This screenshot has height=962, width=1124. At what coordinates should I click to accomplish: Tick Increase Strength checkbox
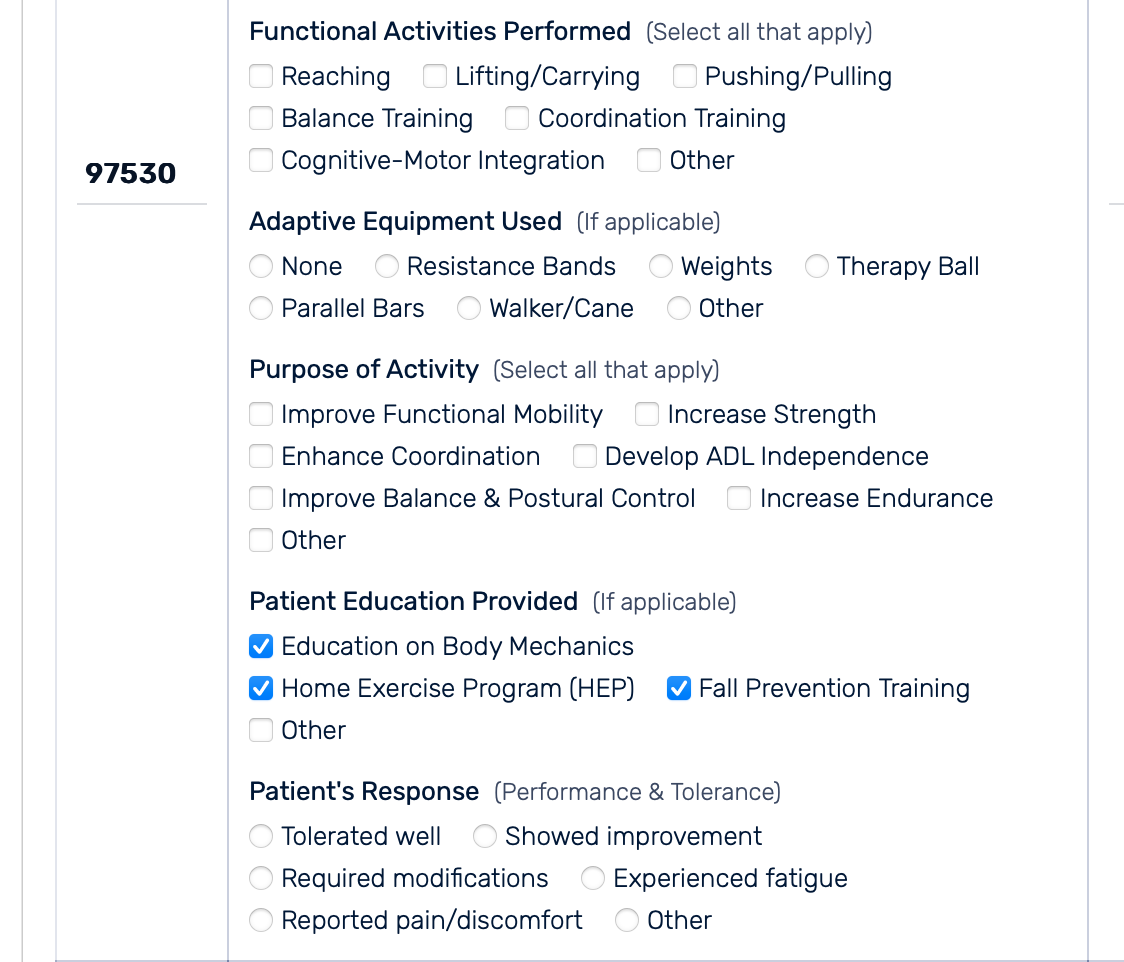click(647, 415)
